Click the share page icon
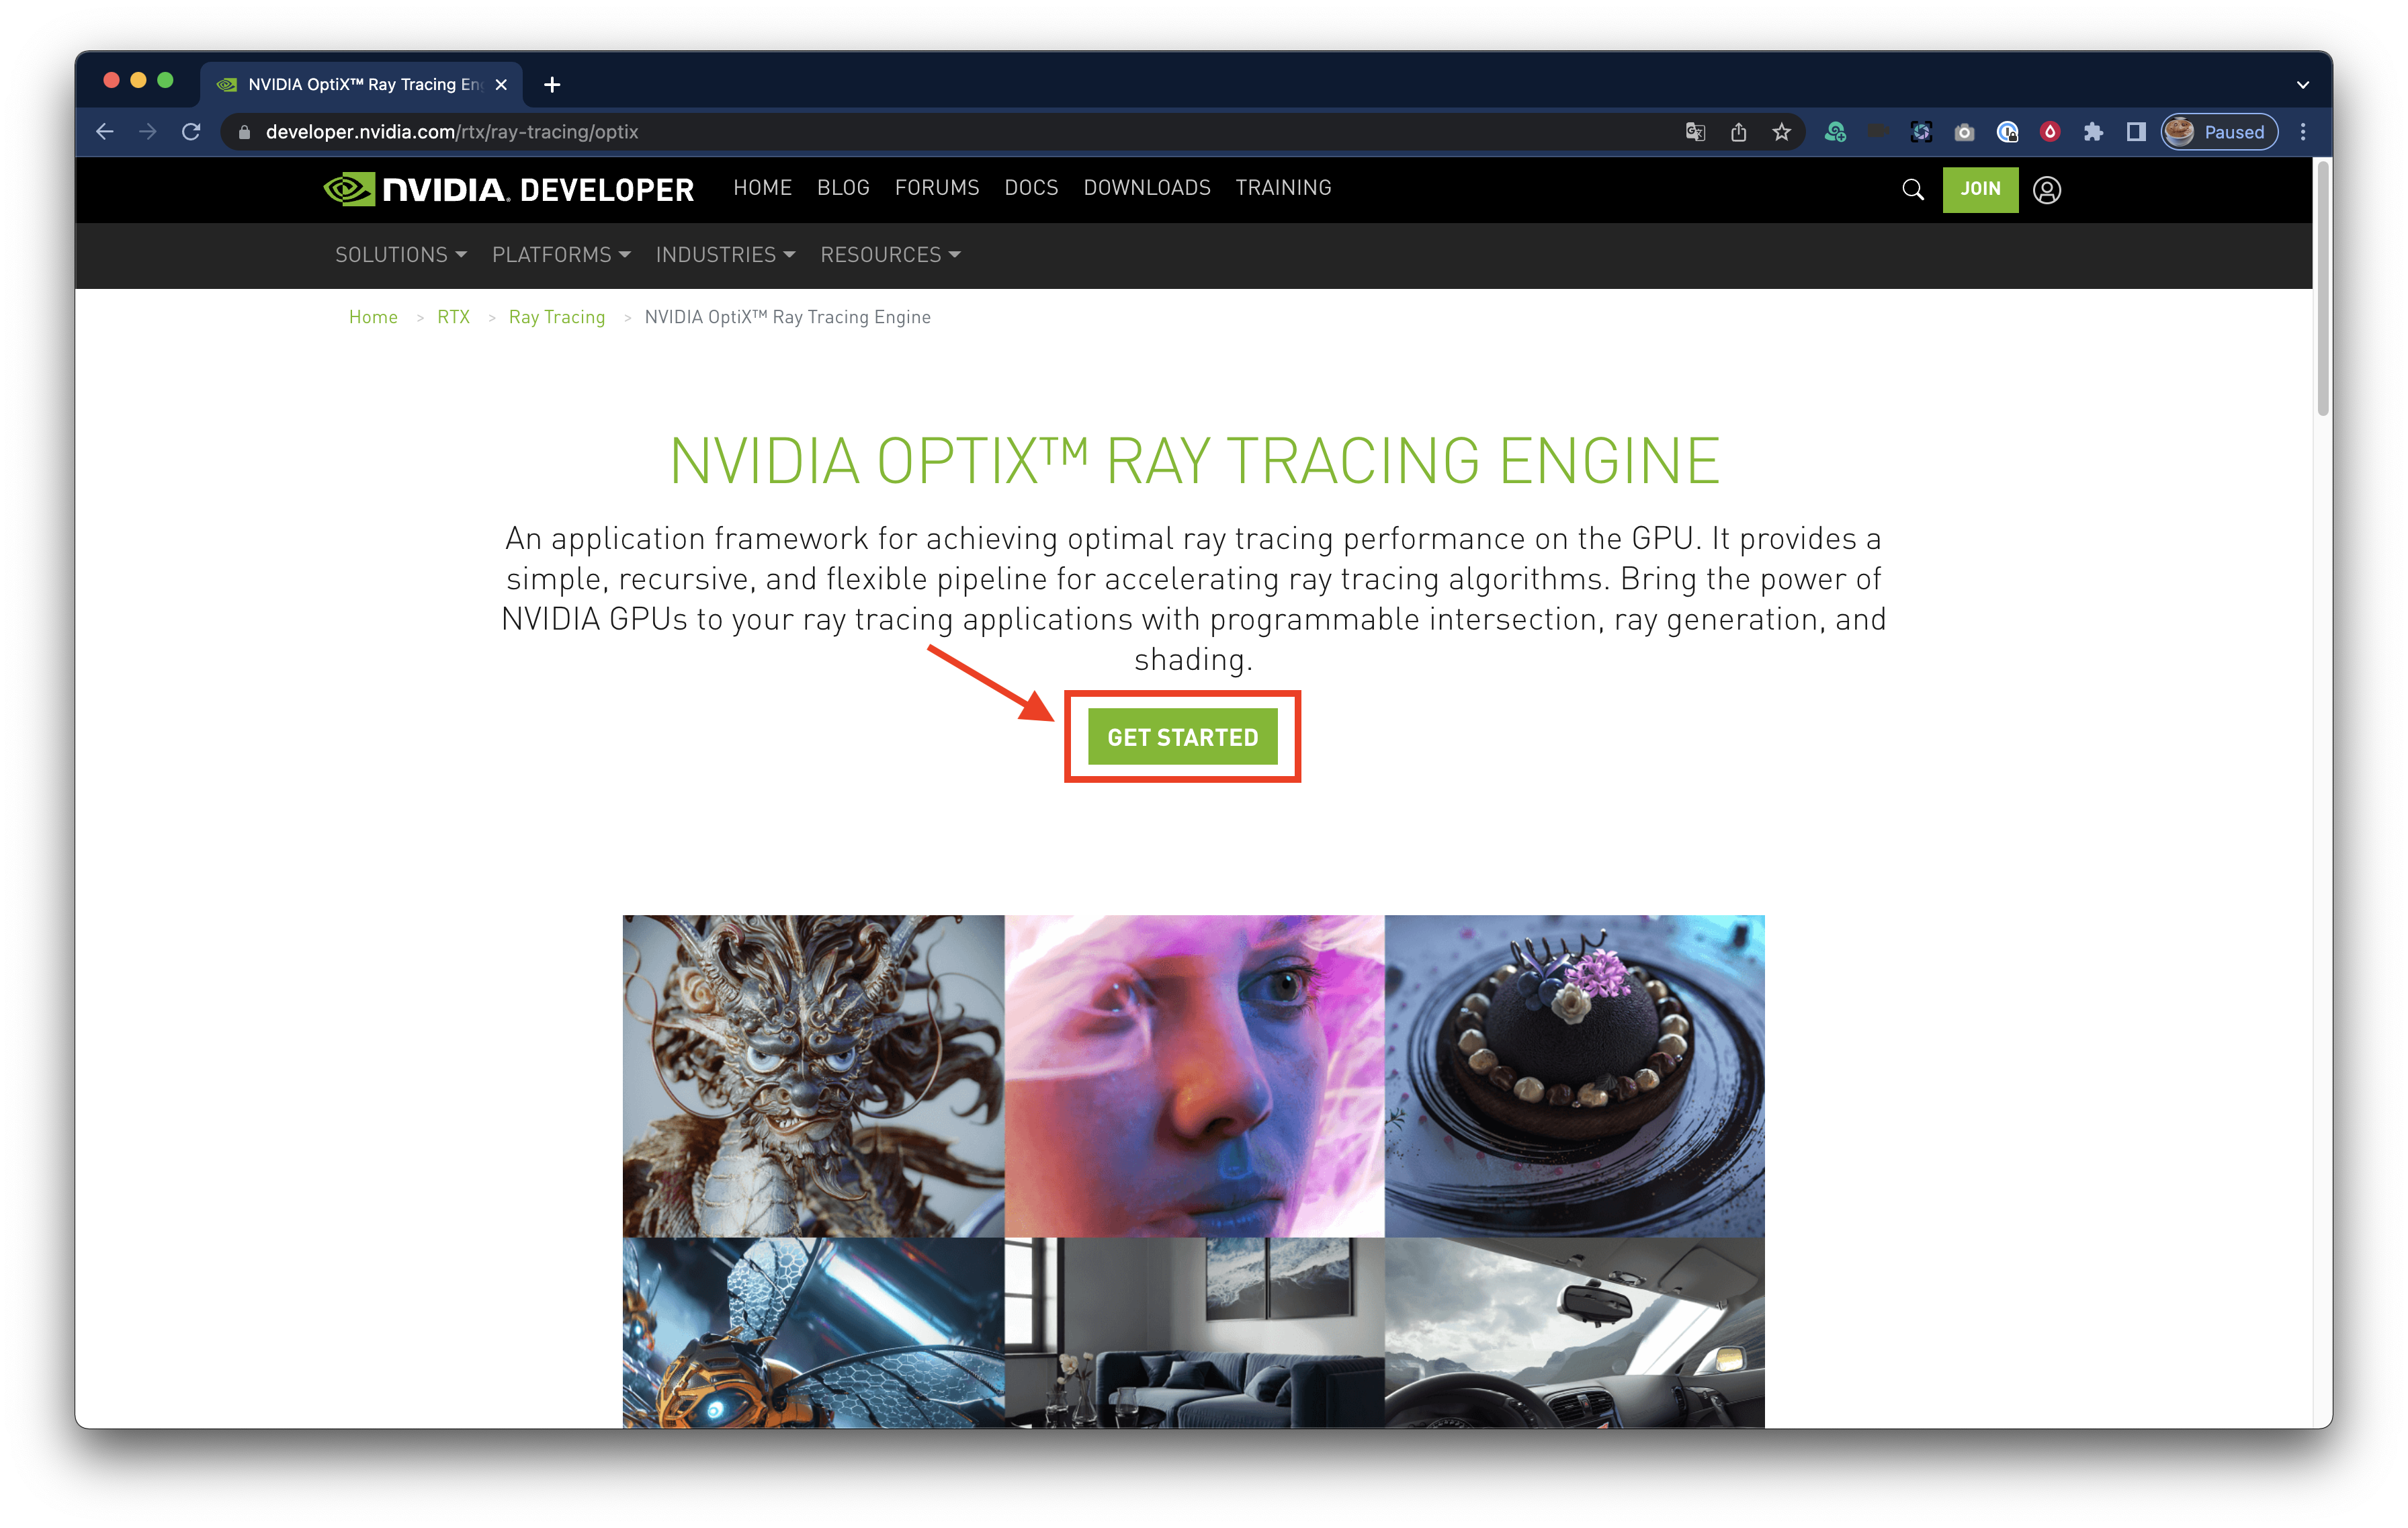The width and height of the screenshot is (2408, 1528). pos(1738,132)
